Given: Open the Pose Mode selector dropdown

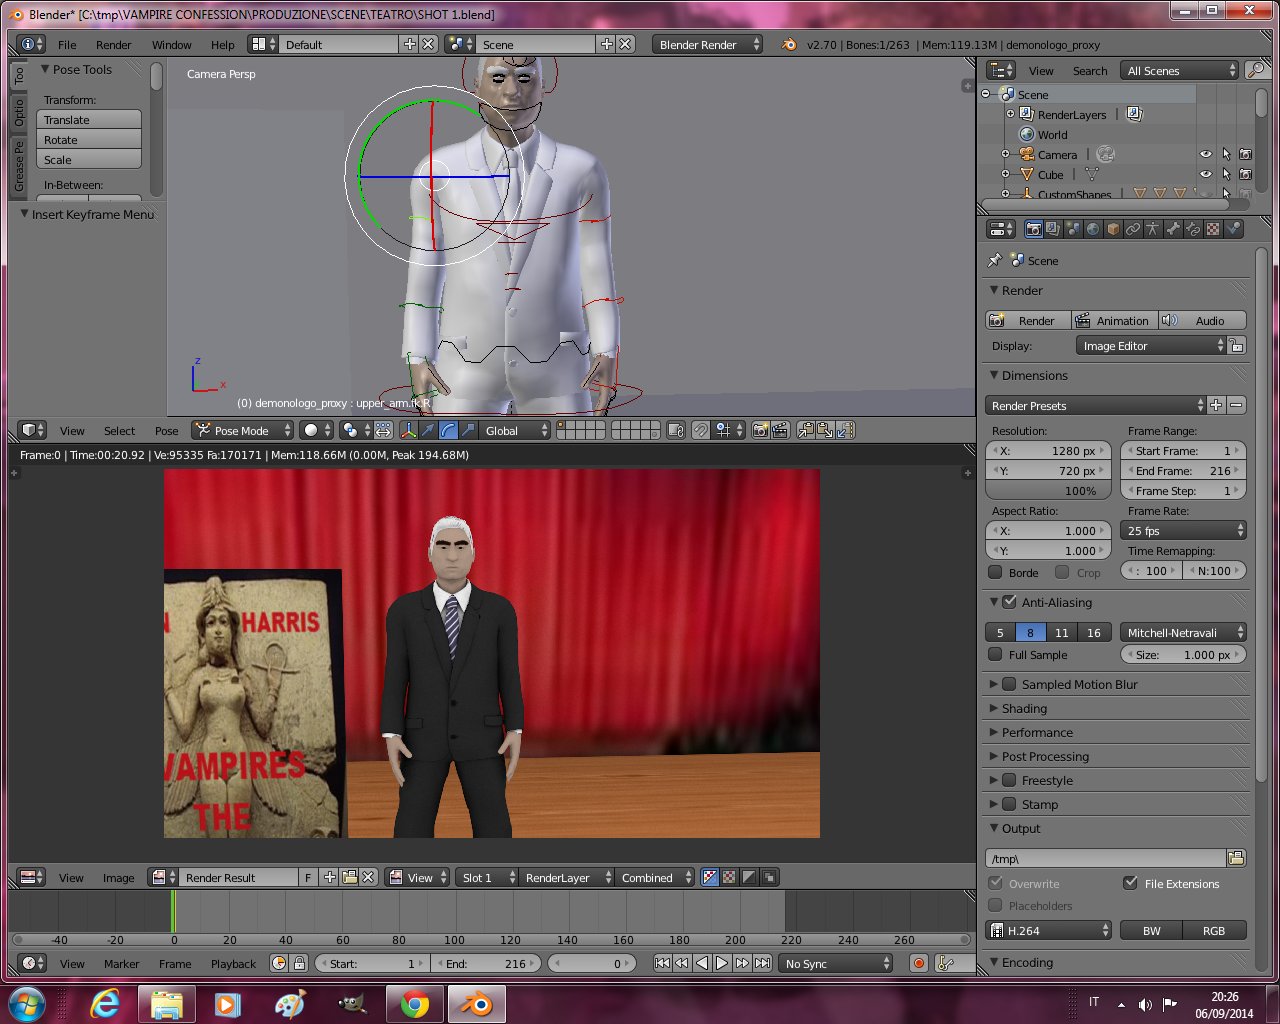Looking at the screenshot, I should (x=243, y=430).
